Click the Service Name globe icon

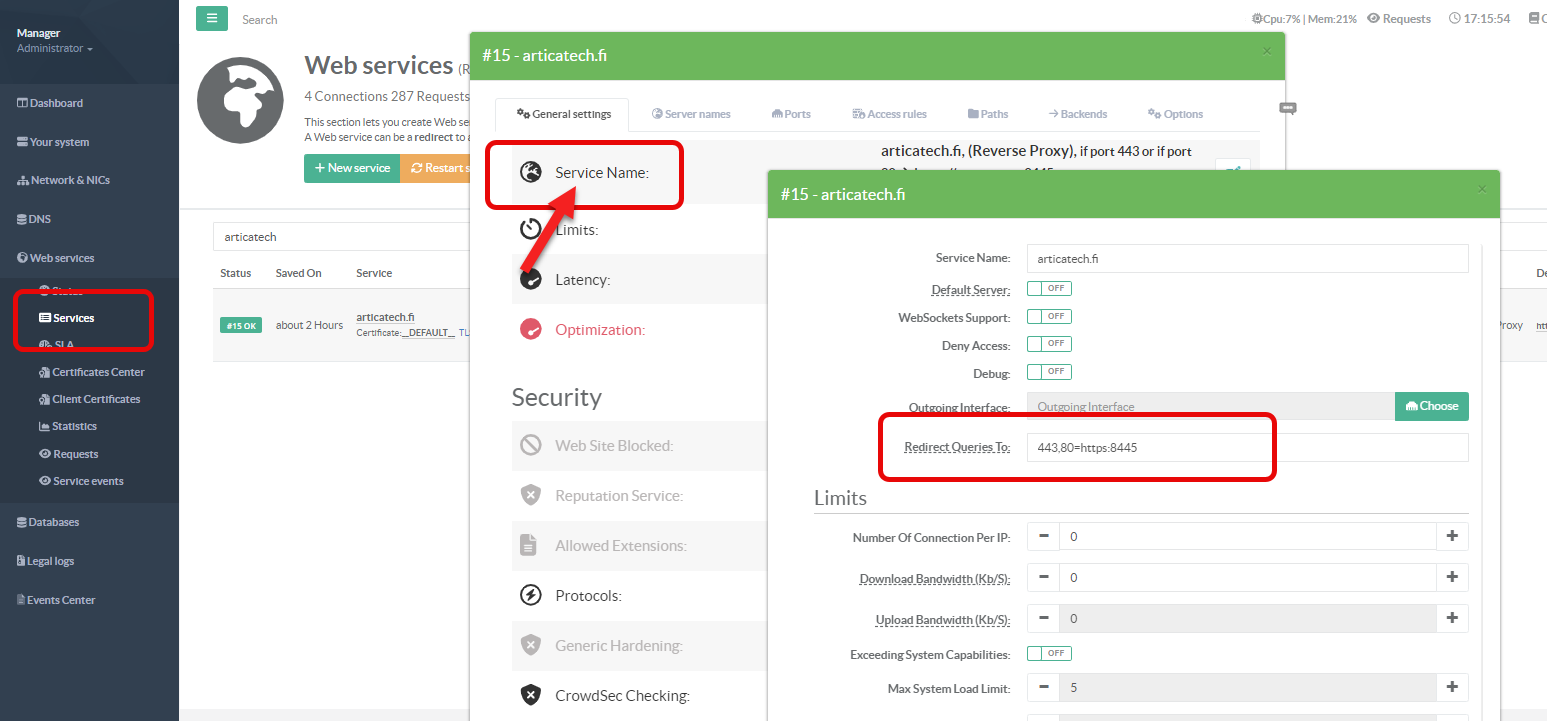point(531,173)
